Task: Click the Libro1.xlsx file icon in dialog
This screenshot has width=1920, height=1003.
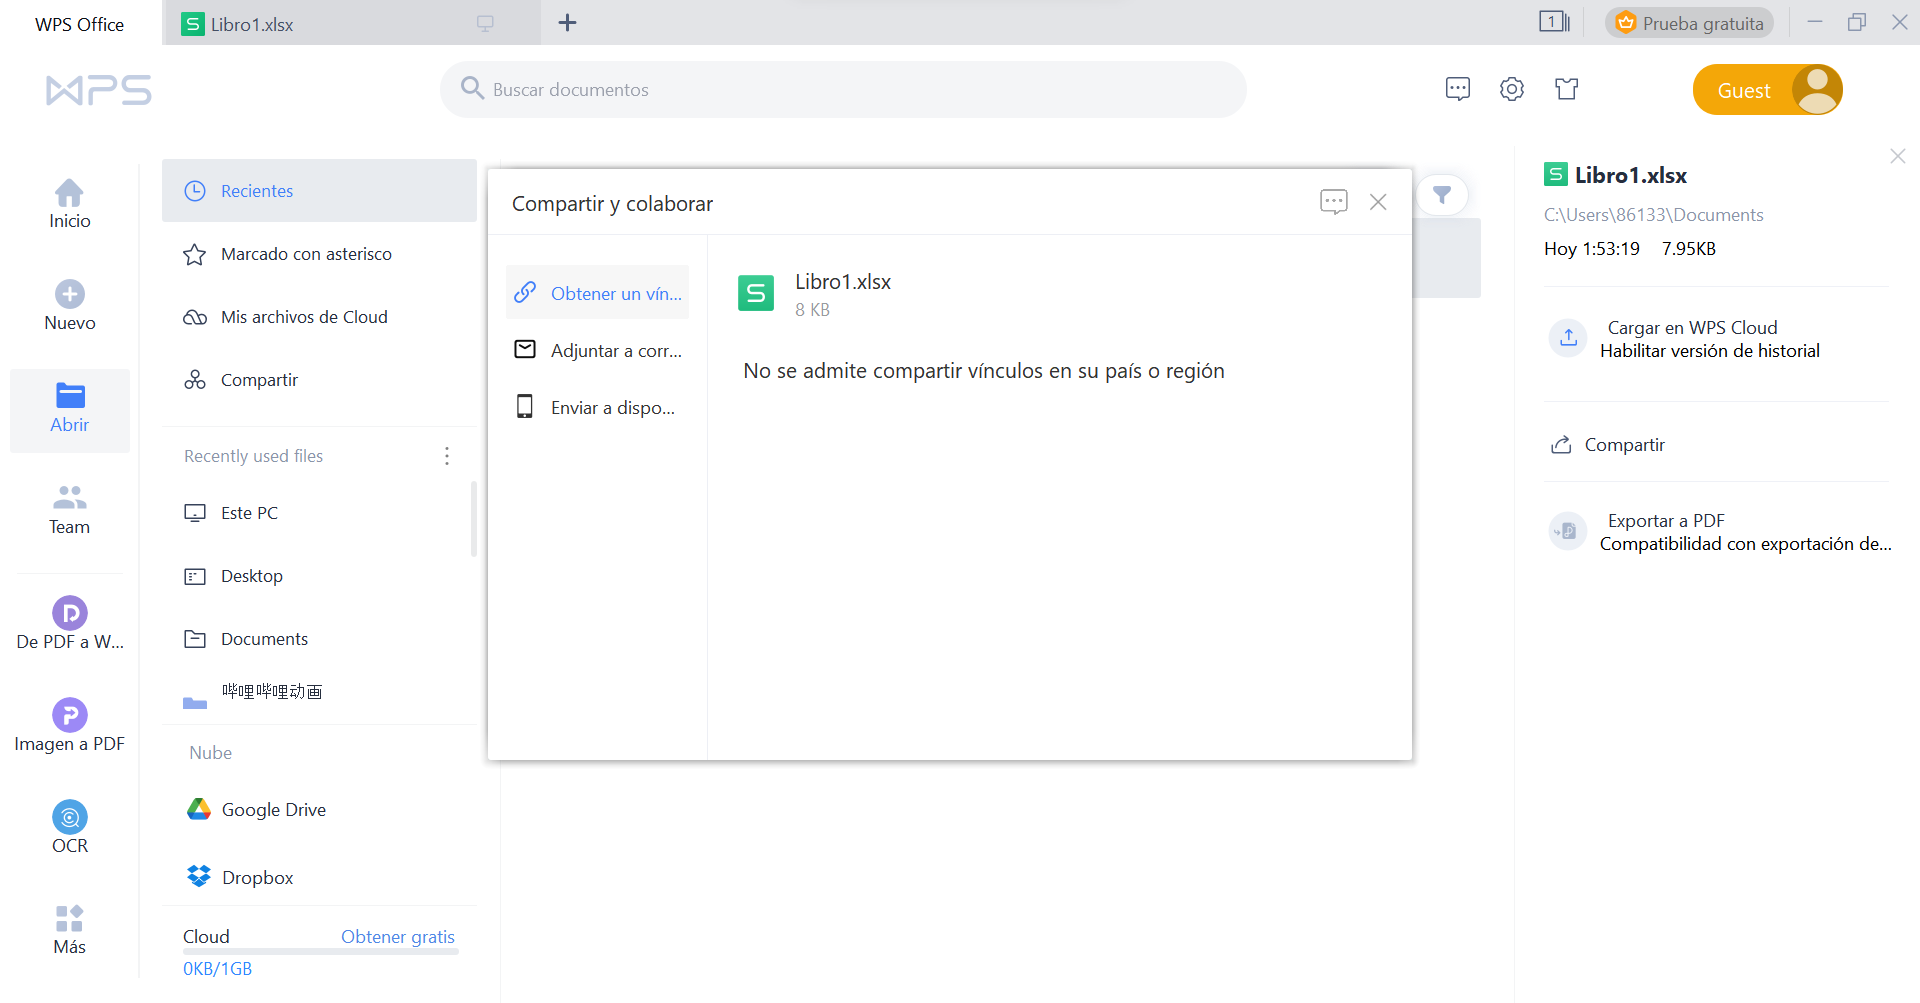Action: (756, 293)
